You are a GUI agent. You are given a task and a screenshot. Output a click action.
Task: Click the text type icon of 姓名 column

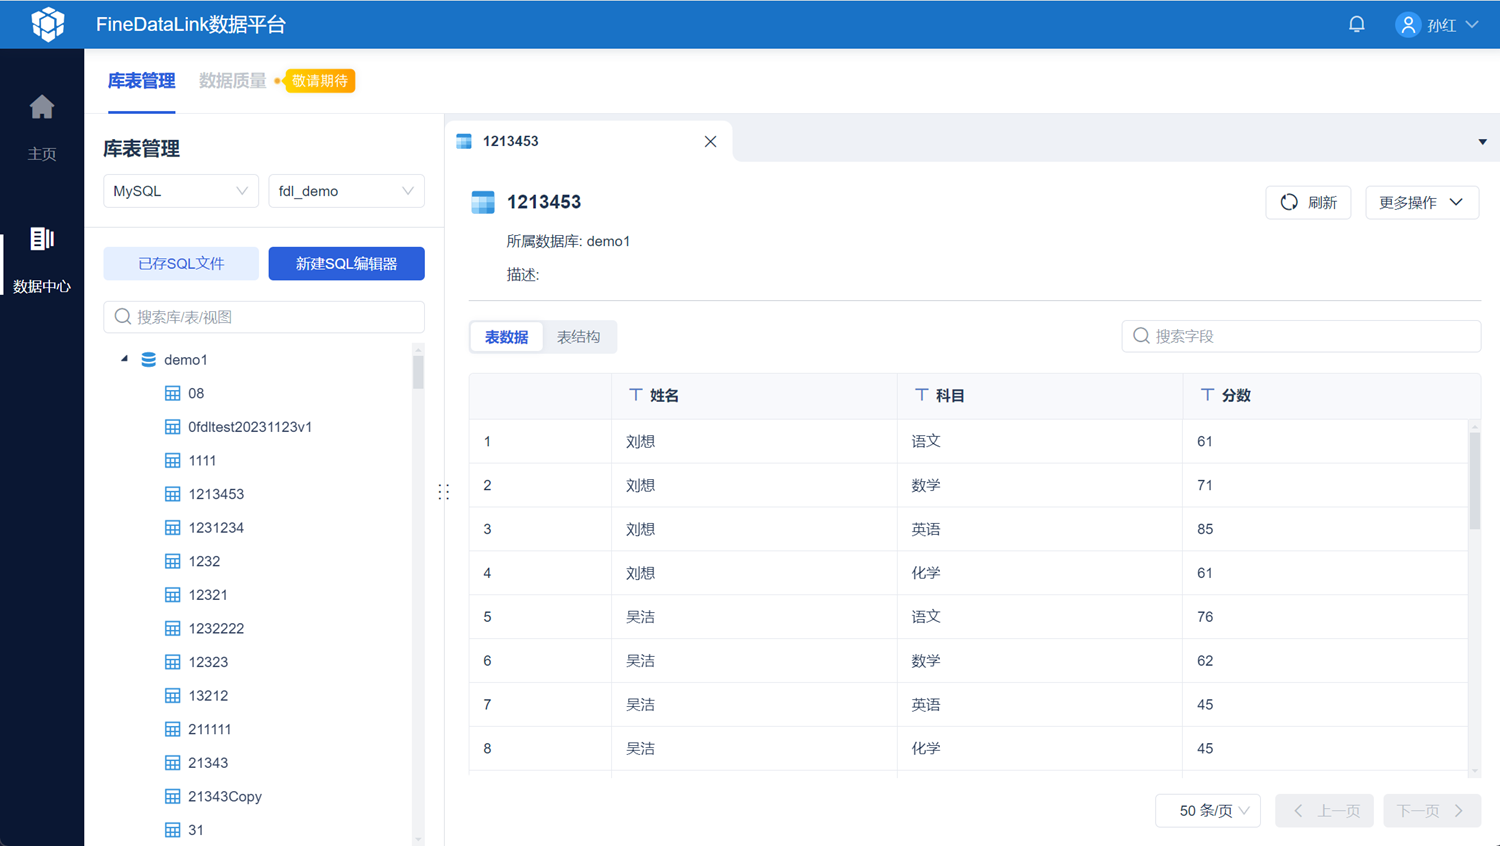pos(635,395)
